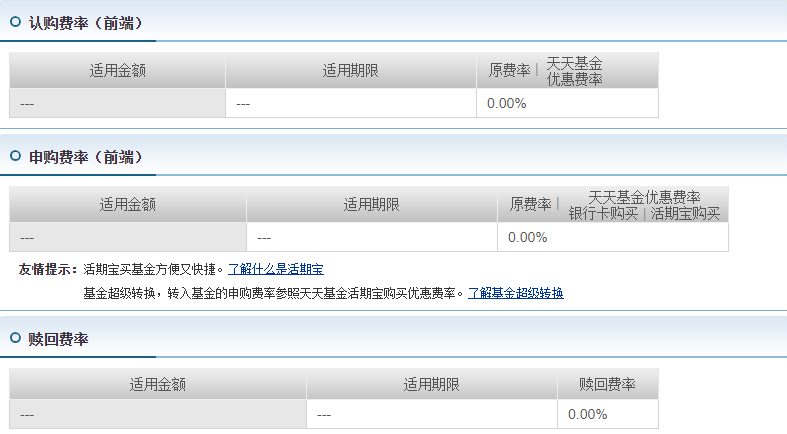Open the 了解什么是活期宝 link
The height and width of the screenshot is (434, 787).
pyautogui.click(x=276, y=269)
